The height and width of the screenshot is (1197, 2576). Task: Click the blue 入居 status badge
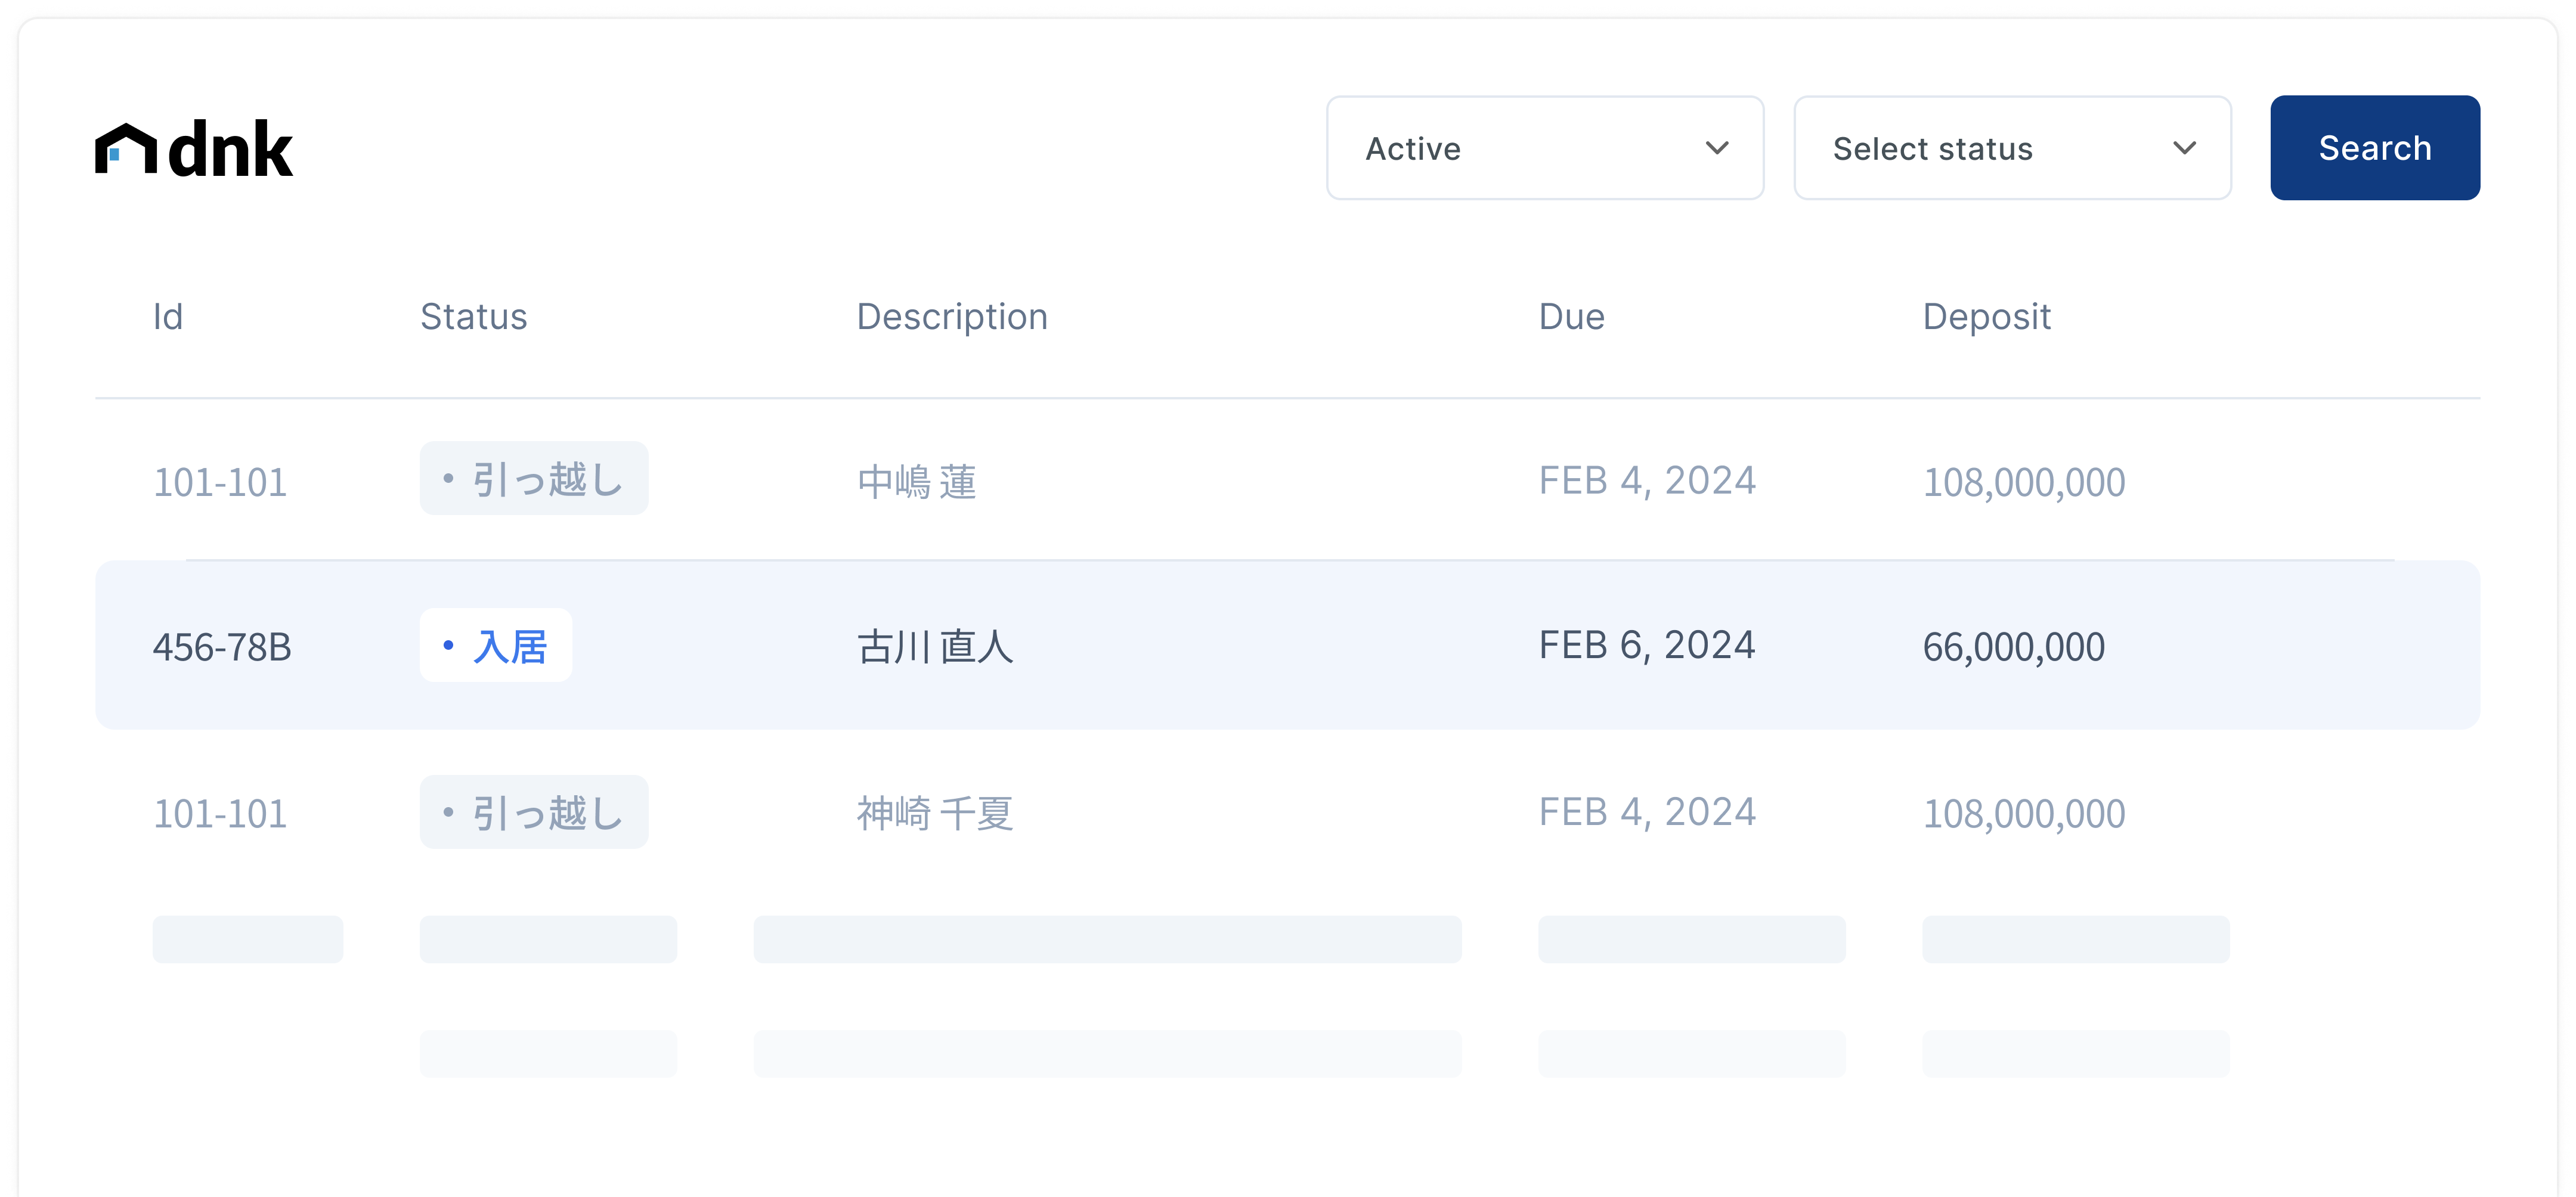pyautogui.click(x=496, y=646)
